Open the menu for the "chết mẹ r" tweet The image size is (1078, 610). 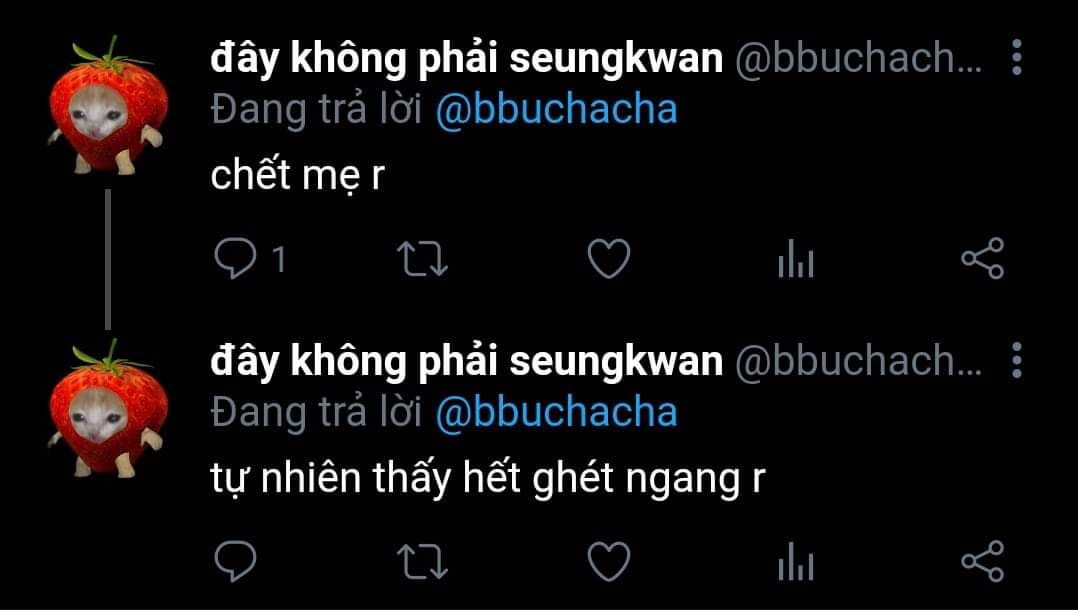click(x=1017, y=57)
